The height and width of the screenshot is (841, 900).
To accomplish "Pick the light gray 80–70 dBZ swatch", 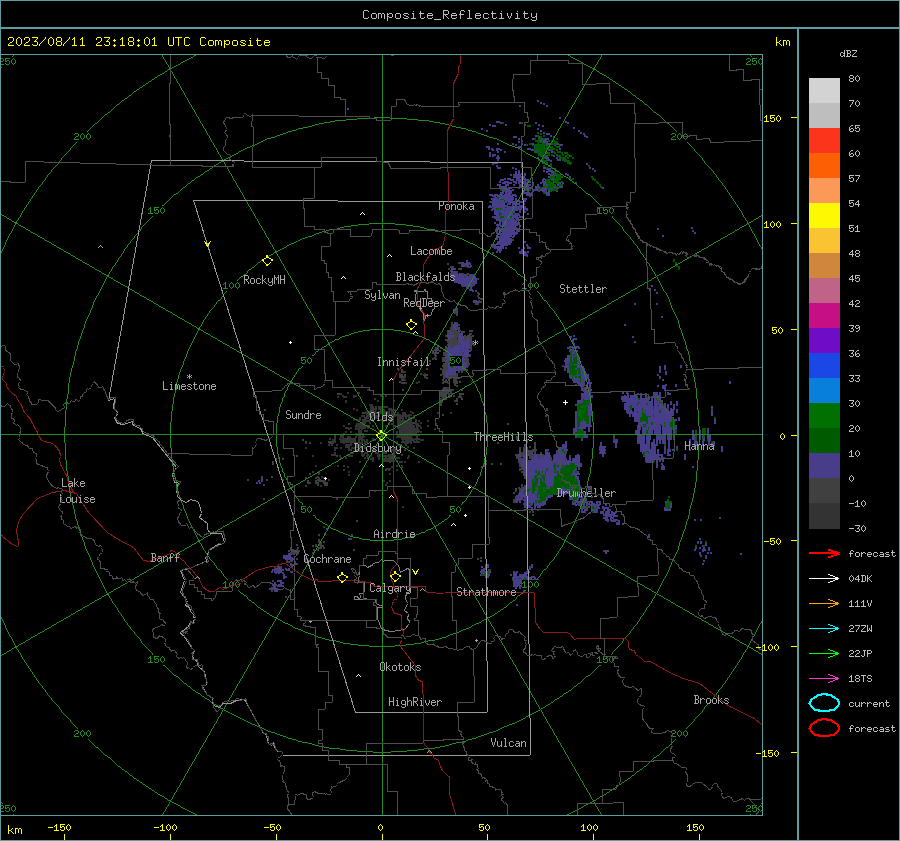I will 824,91.
